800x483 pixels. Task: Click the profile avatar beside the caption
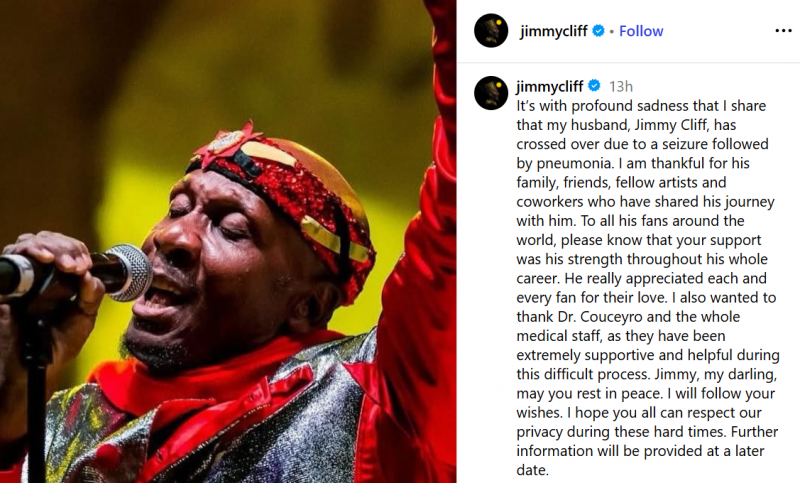(491, 93)
